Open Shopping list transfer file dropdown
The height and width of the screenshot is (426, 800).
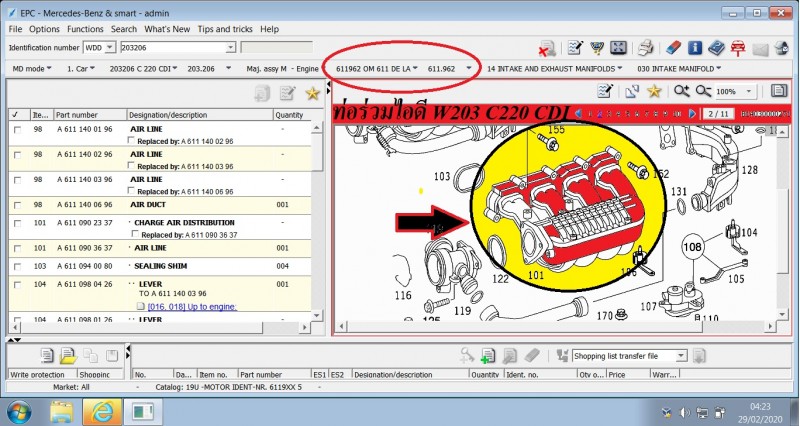[x=681, y=356]
